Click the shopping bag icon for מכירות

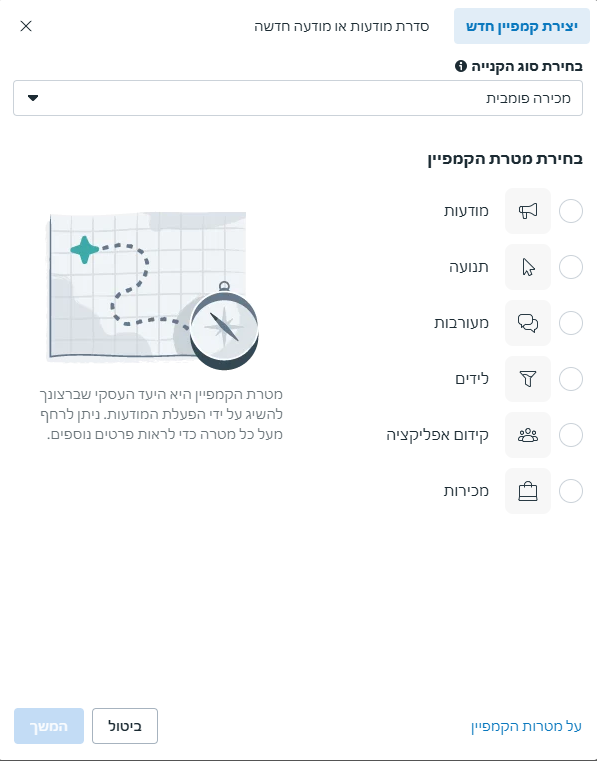point(528,491)
